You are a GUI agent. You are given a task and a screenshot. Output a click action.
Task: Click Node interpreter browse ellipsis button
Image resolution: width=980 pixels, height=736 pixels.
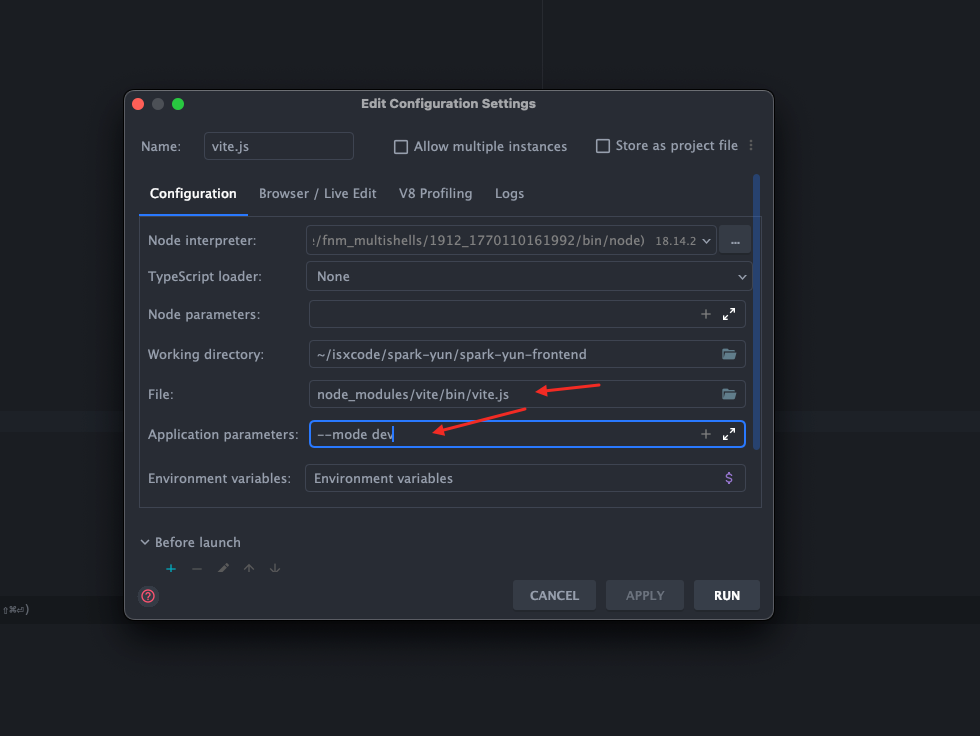[735, 240]
